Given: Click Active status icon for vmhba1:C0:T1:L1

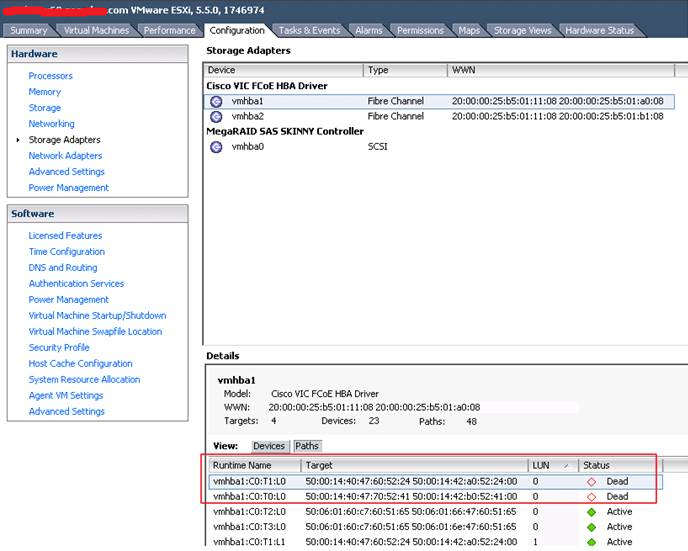Looking at the screenshot, I should tap(591, 542).
